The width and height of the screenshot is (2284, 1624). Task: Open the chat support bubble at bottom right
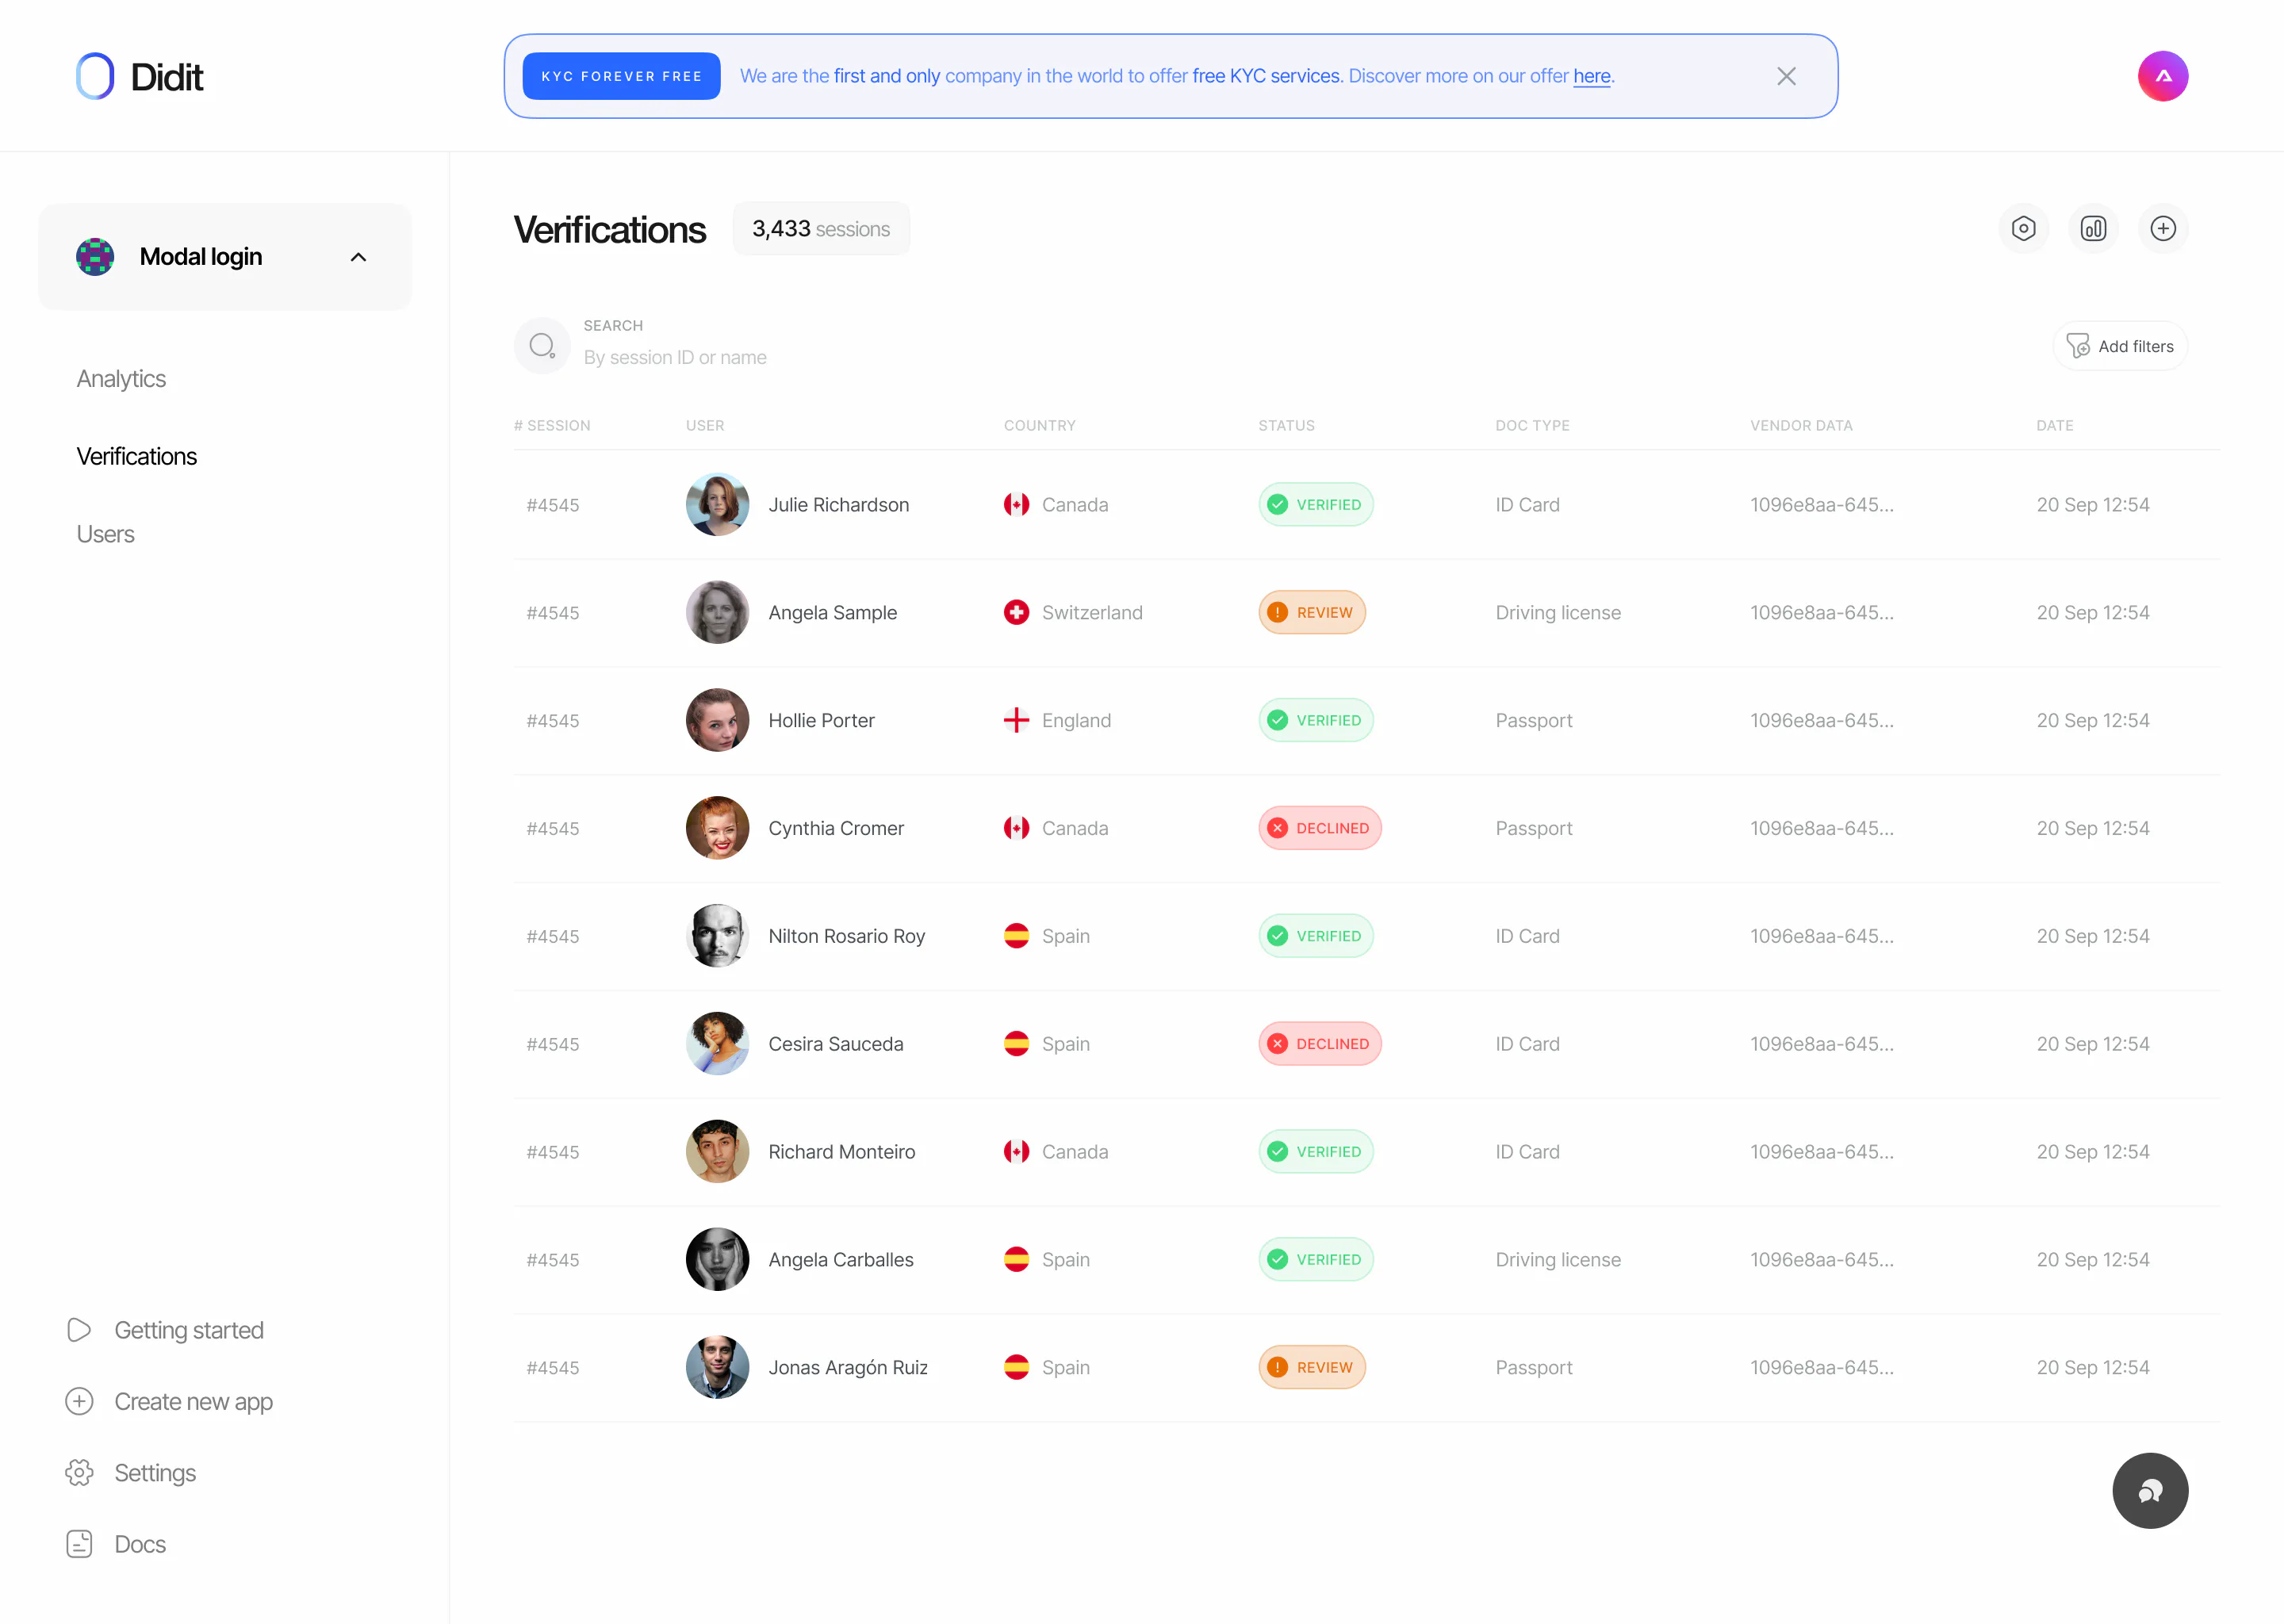(x=2149, y=1490)
